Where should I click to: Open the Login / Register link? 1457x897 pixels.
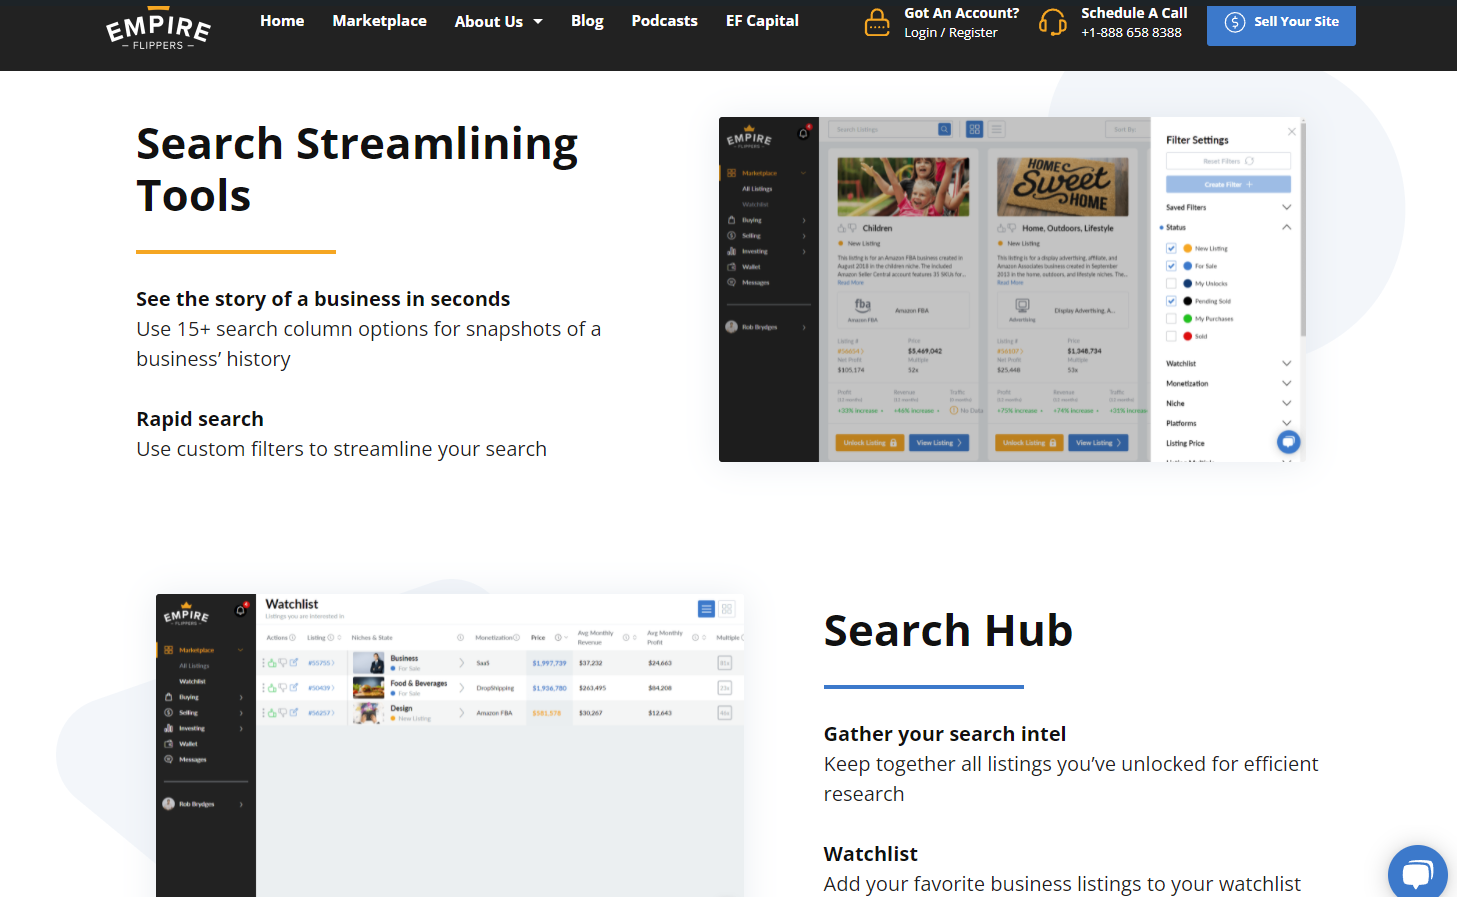point(950,32)
